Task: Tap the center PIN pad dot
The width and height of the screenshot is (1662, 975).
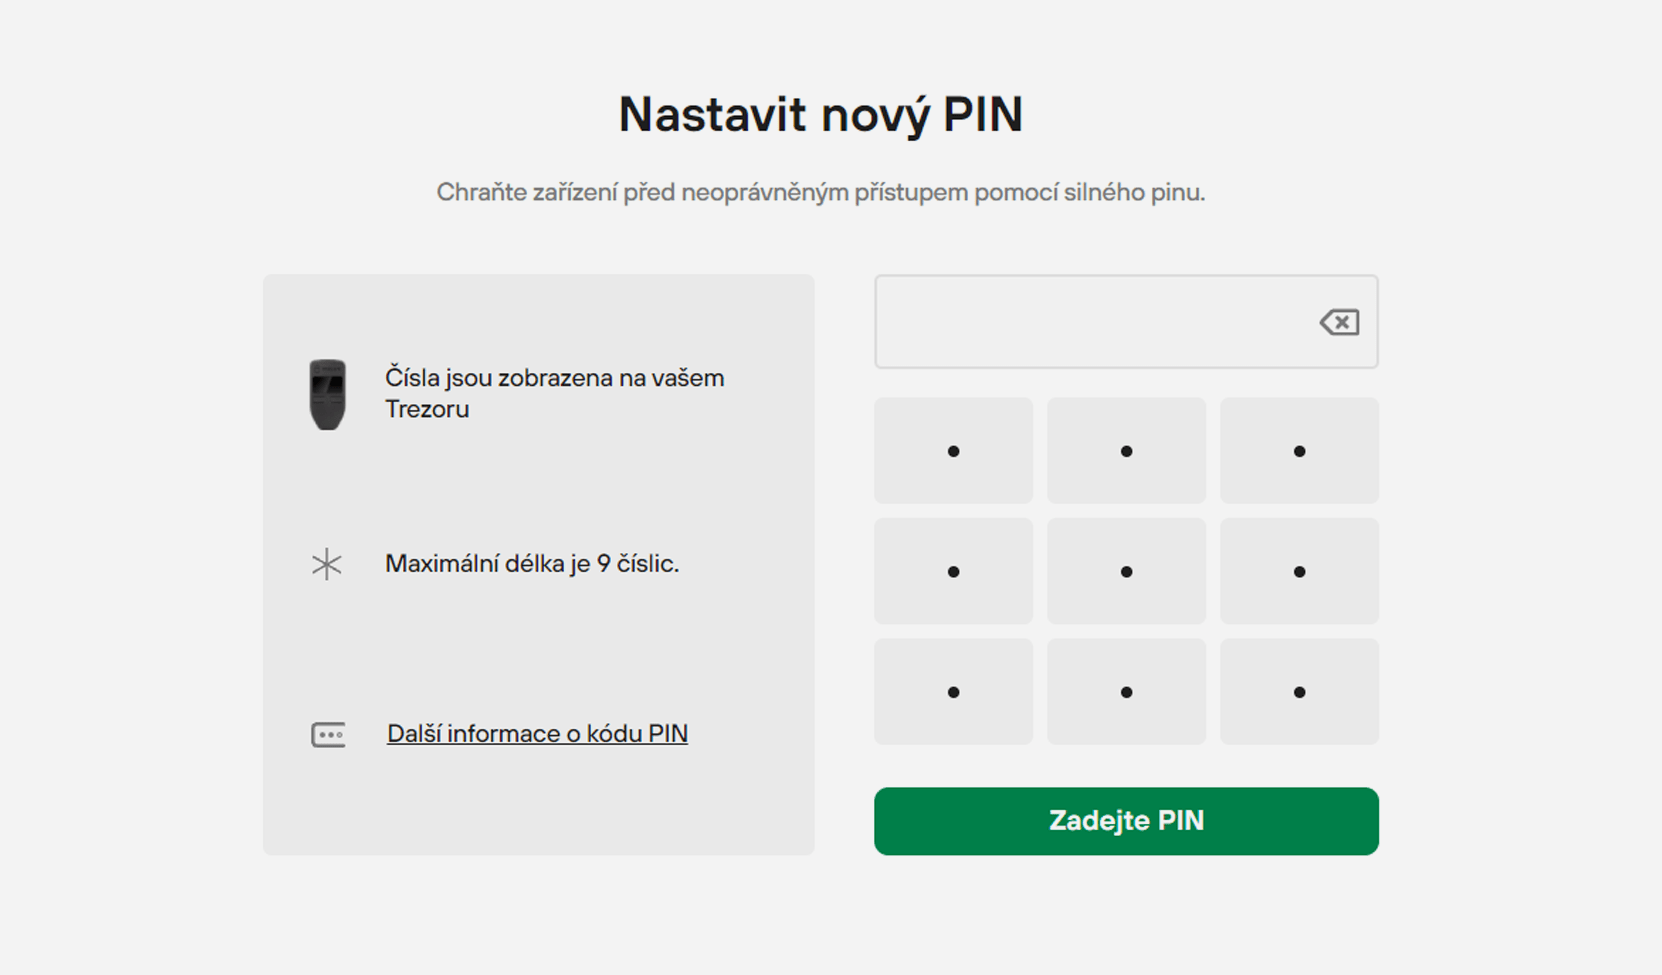Action: tap(1126, 571)
